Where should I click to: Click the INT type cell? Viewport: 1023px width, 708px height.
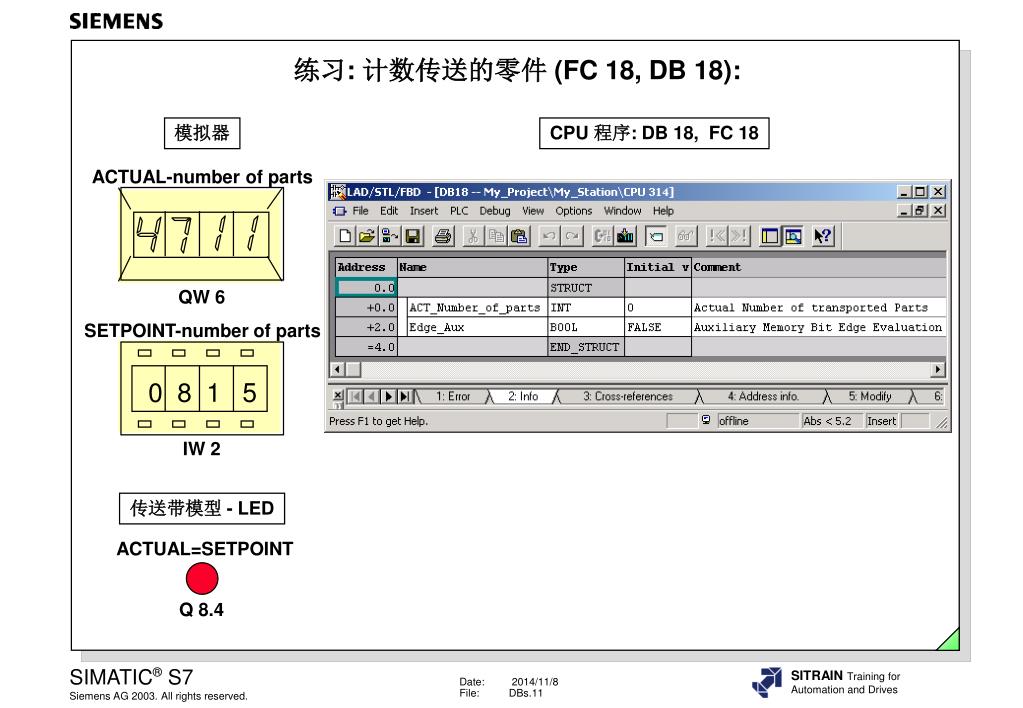586,307
